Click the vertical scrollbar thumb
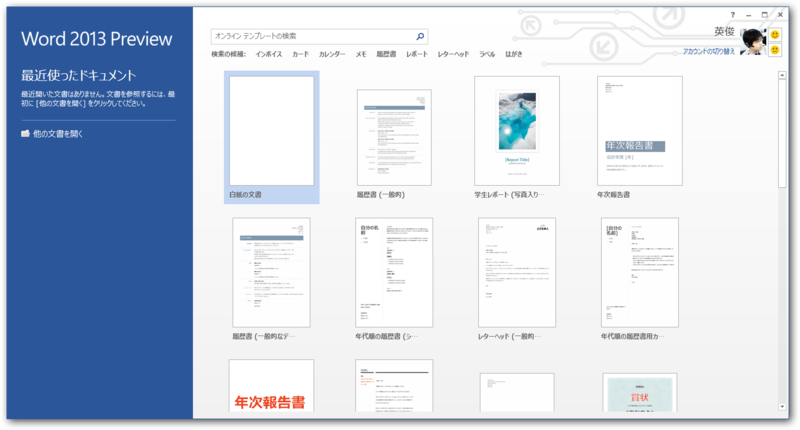800x430 pixels. click(x=782, y=134)
